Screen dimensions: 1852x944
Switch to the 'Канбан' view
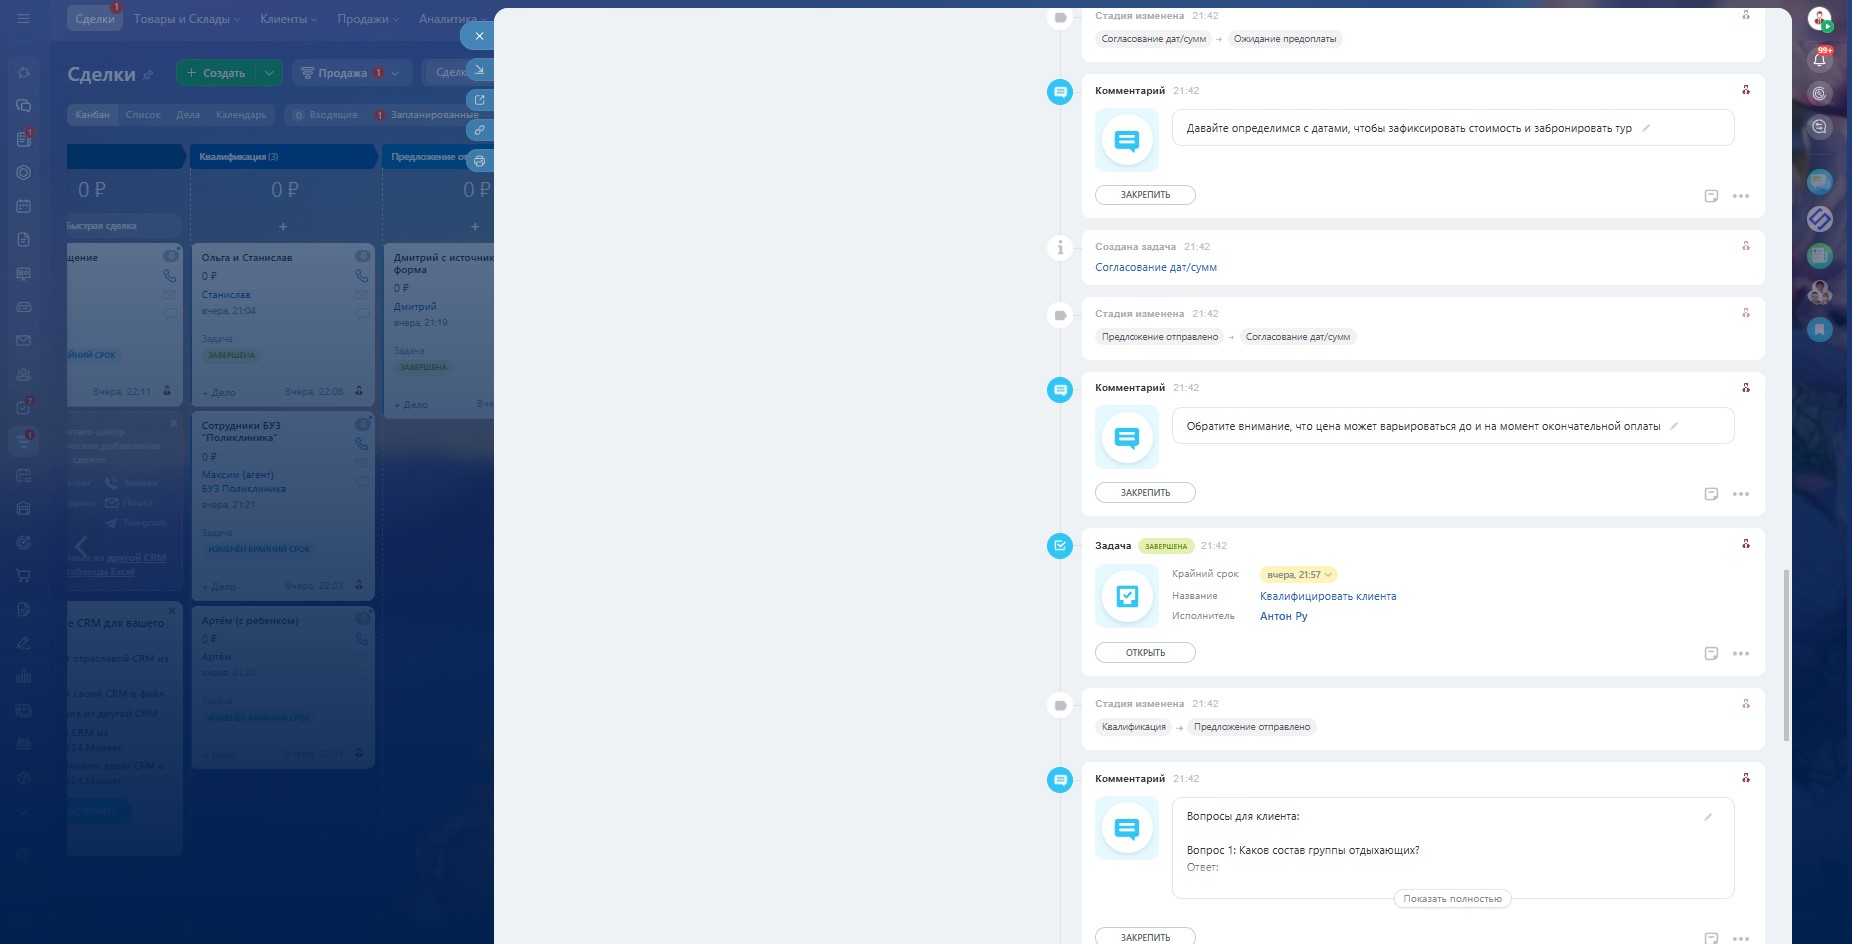[93, 115]
